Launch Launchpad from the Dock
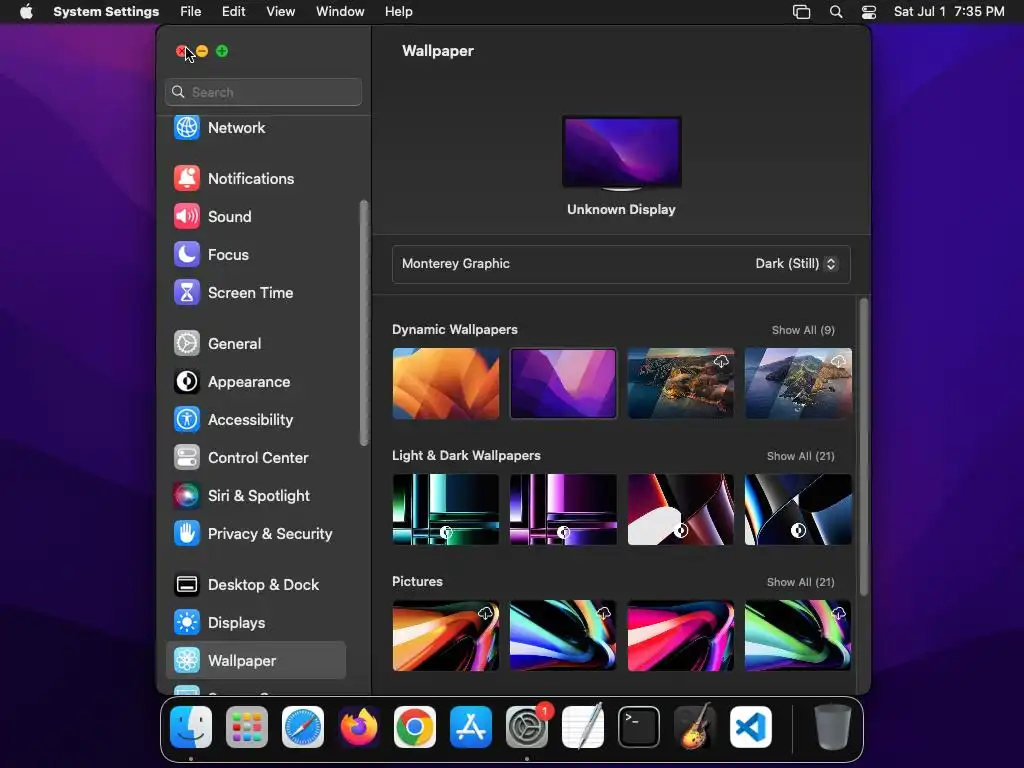 [x=247, y=727]
